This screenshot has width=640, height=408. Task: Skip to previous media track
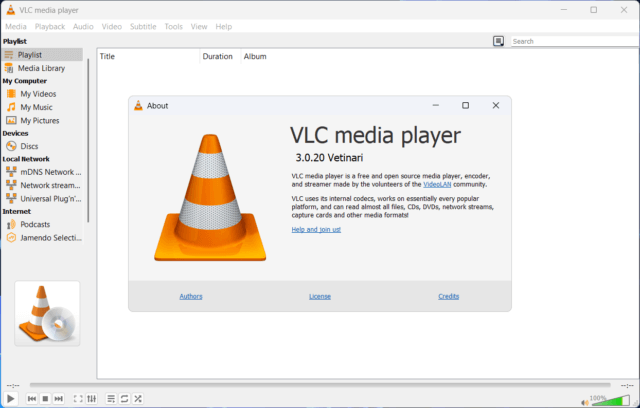pos(32,399)
